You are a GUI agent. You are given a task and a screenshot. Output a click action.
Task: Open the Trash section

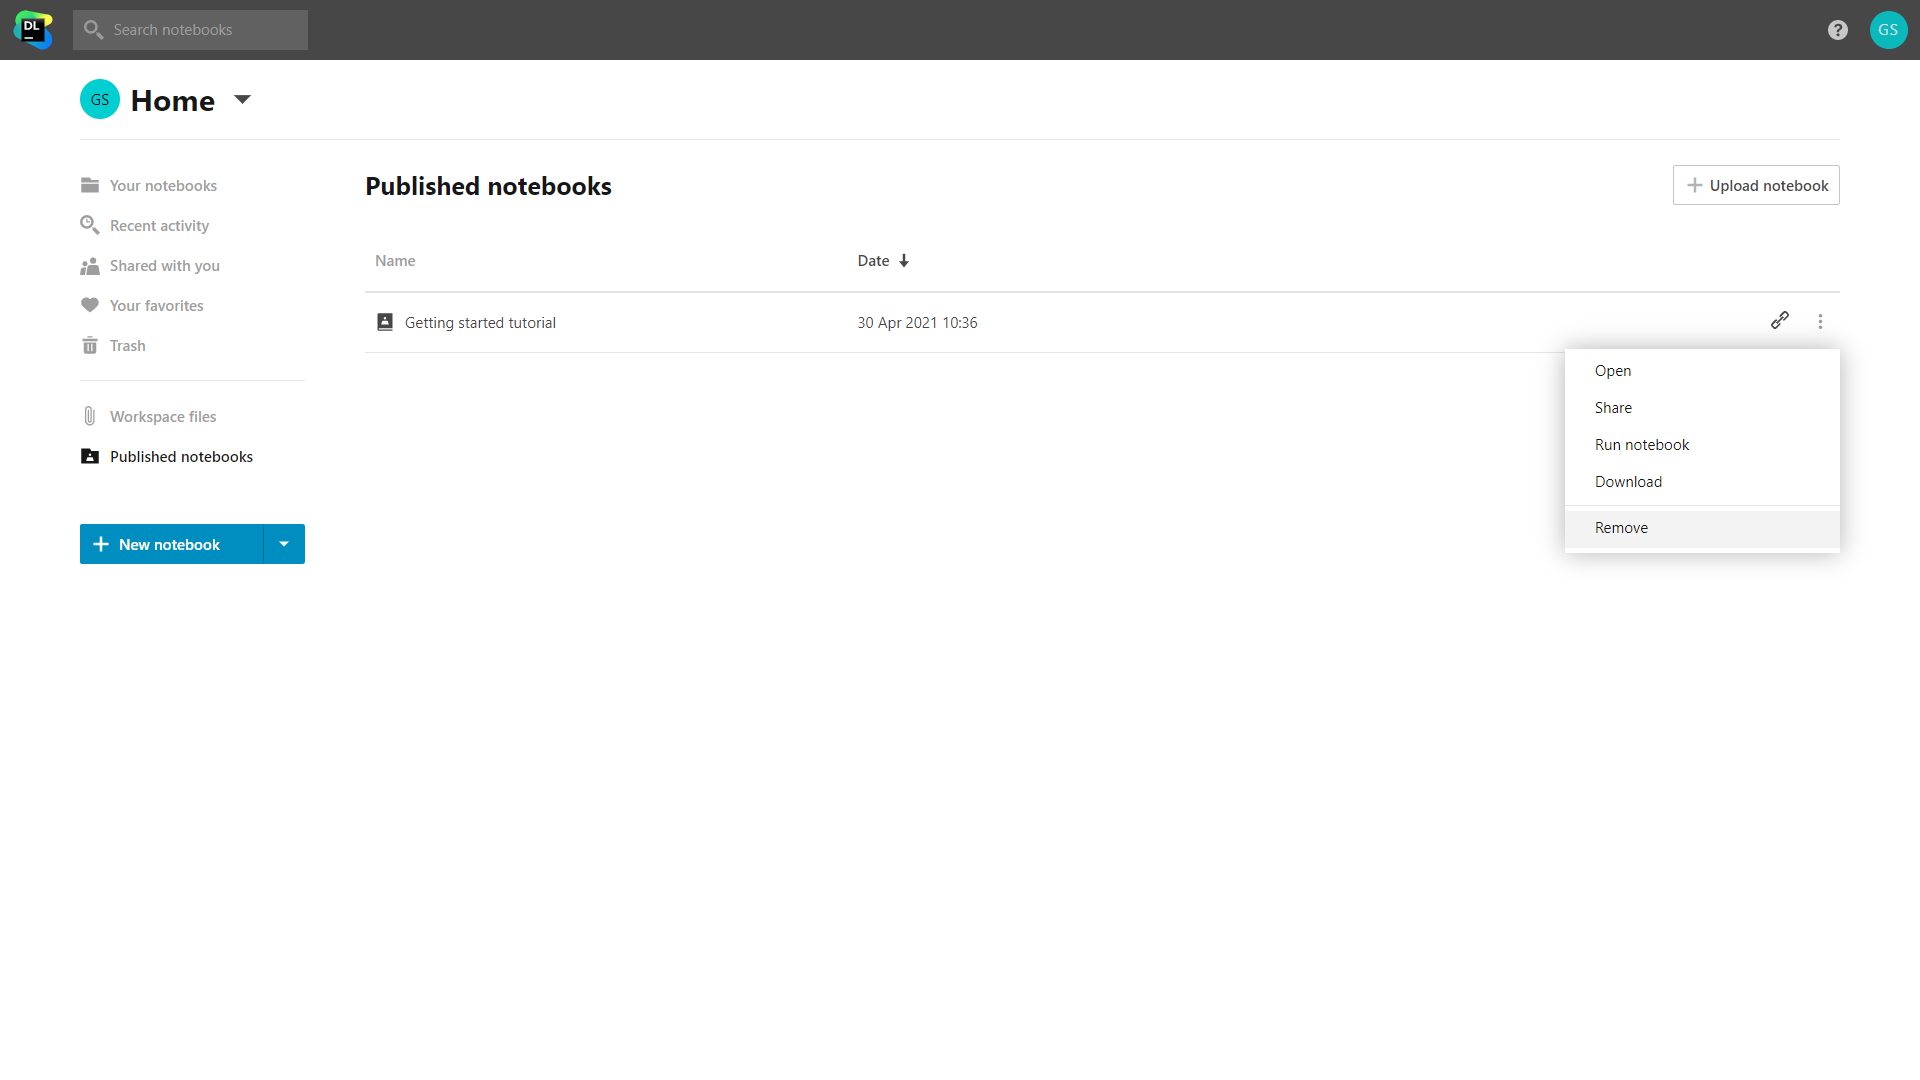coord(128,345)
